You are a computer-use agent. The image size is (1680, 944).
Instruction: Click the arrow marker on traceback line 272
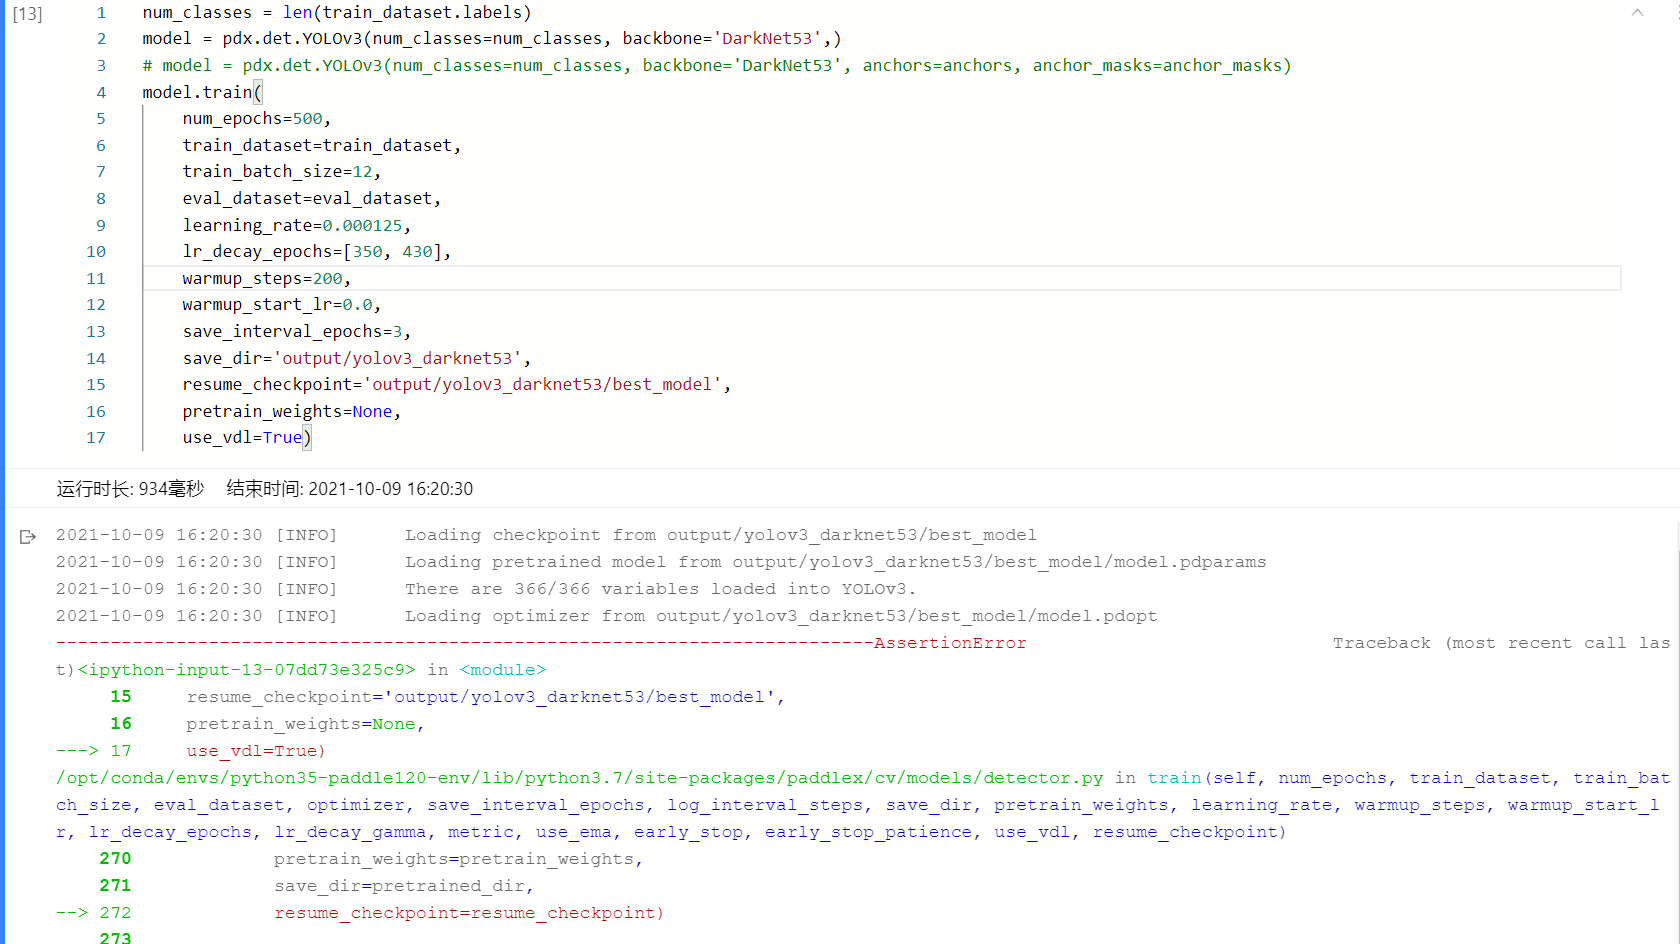(x=70, y=912)
